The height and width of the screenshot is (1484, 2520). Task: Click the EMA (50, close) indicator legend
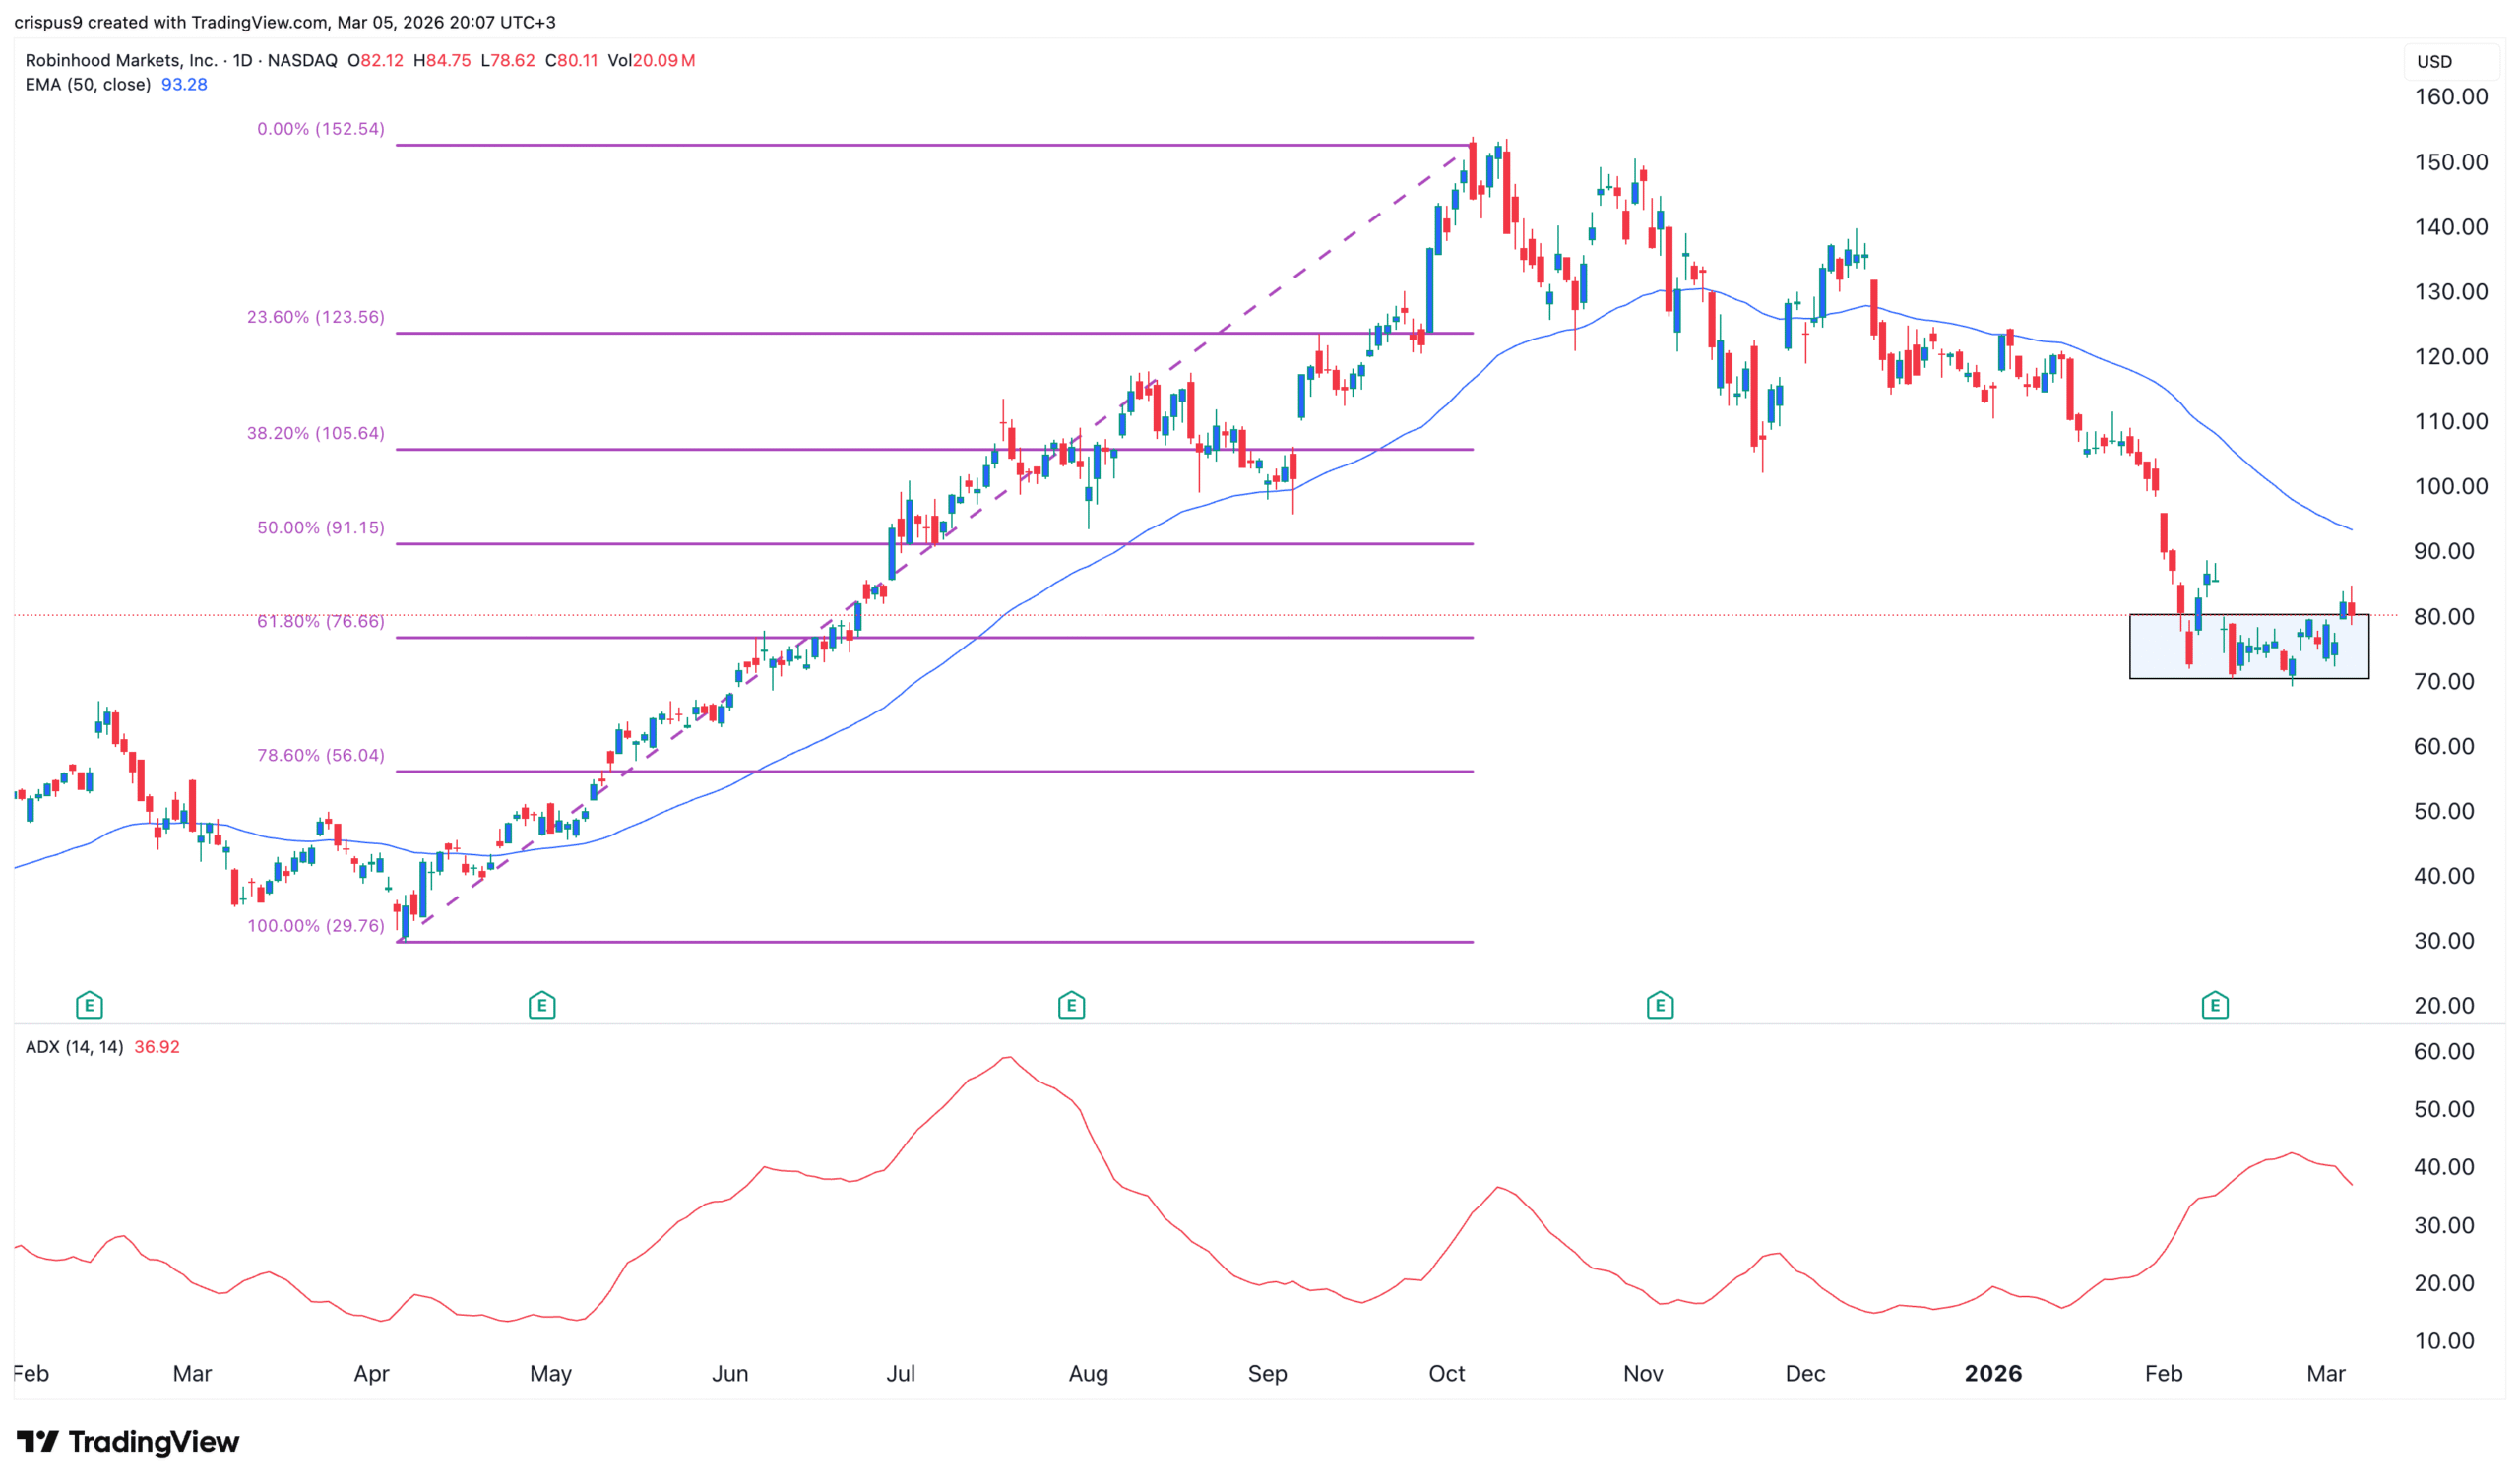coord(88,85)
